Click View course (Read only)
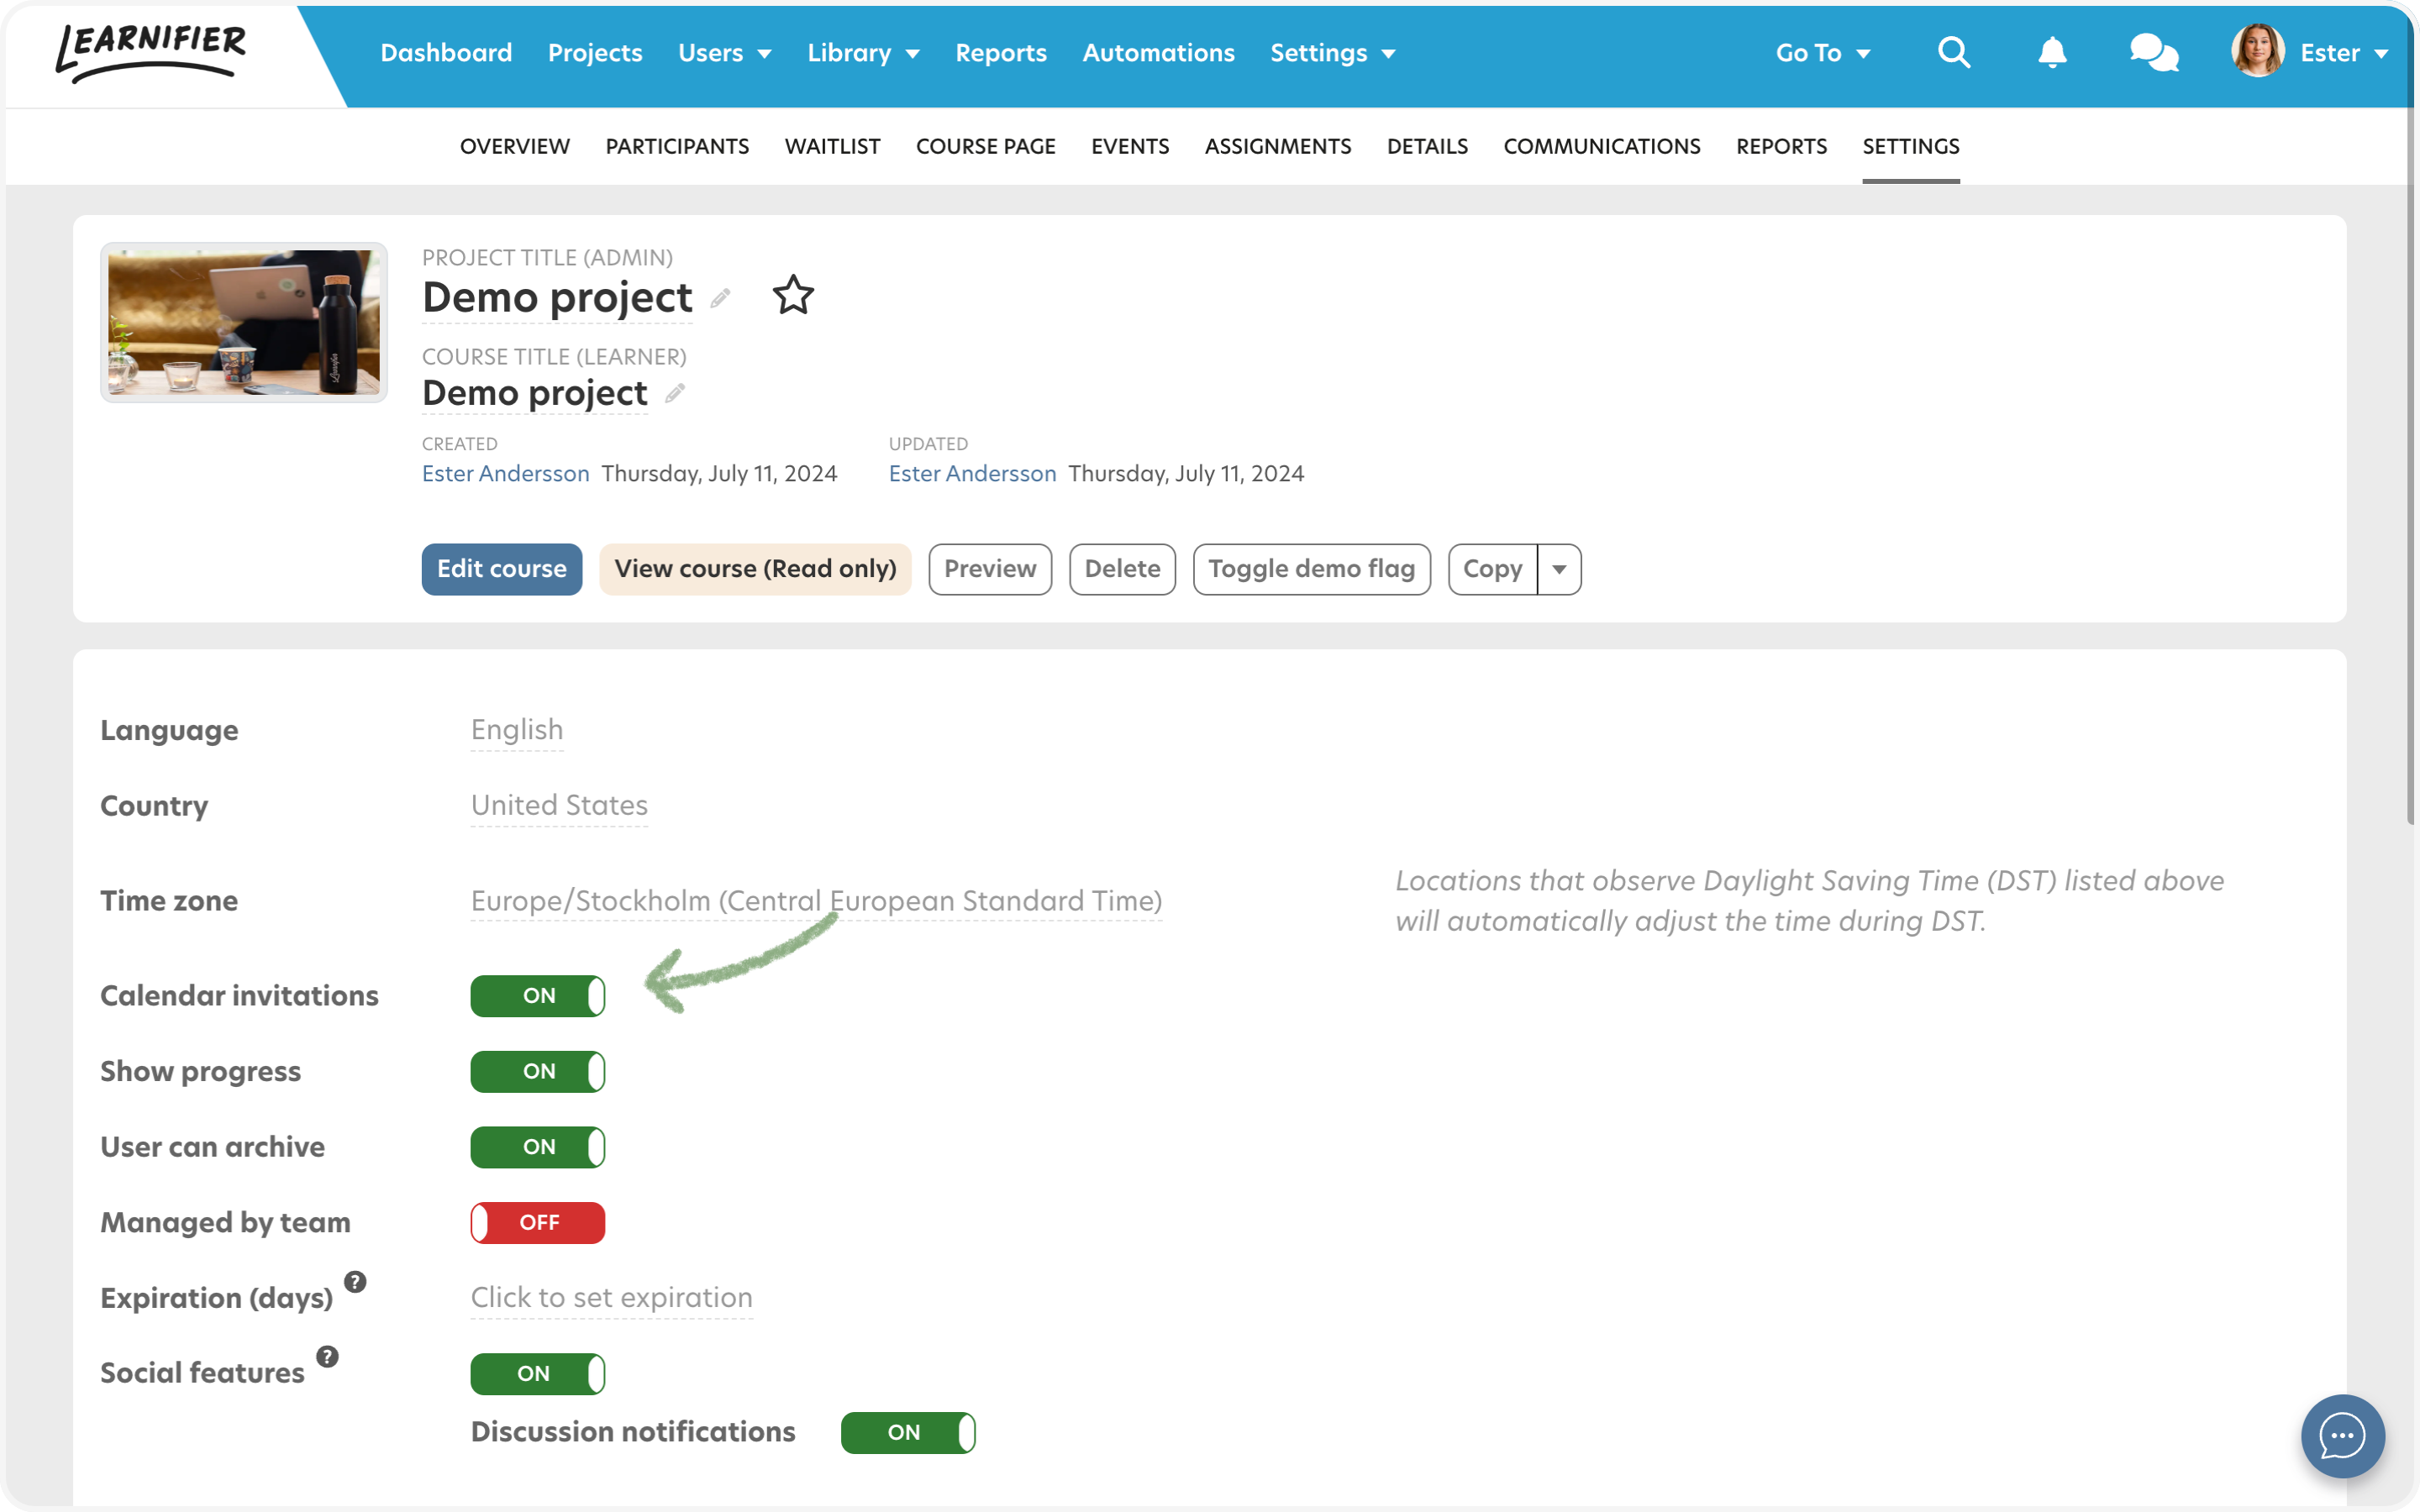Screen dimensions: 2420x1512 point(755,569)
